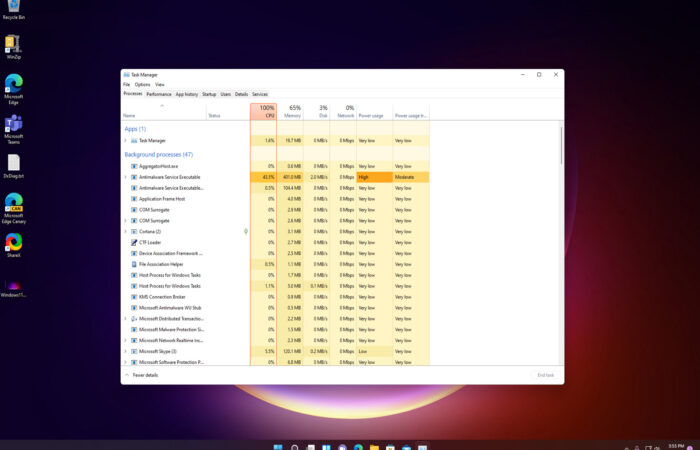Click the CTF Loader process icon
700x450 pixels.
134,242
